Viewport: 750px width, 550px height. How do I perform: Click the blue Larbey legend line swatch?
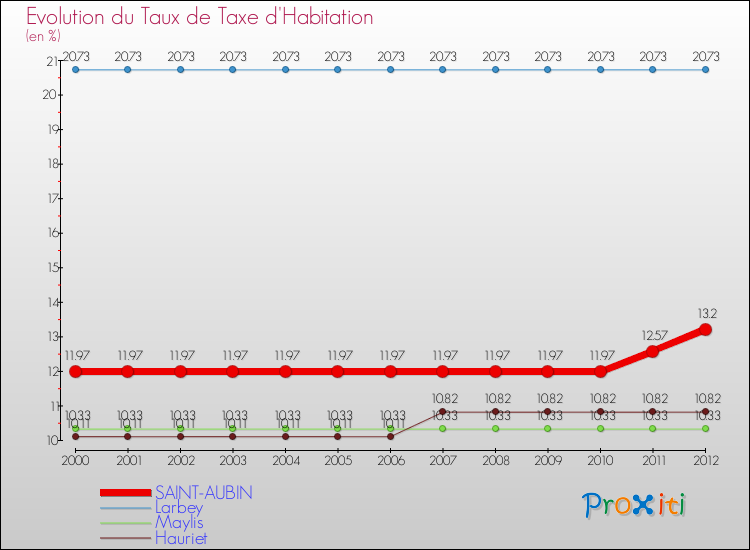coord(126,508)
